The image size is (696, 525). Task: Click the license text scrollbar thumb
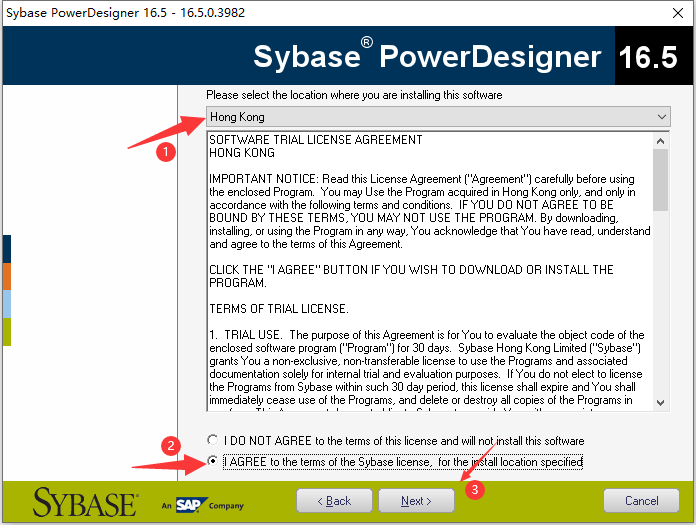(x=660, y=180)
